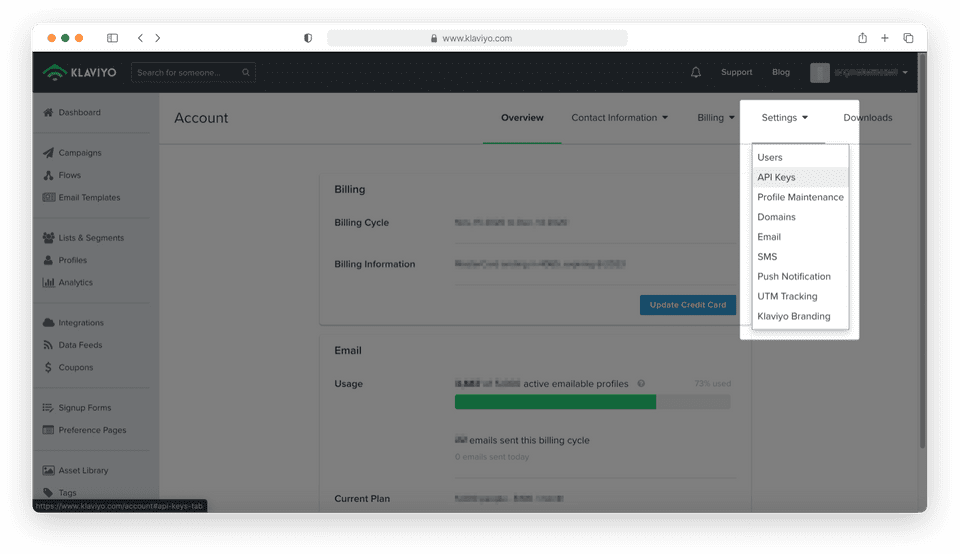This screenshot has width=960, height=554.
Task: Click '0 emails sent today' text
Action: click(492, 457)
